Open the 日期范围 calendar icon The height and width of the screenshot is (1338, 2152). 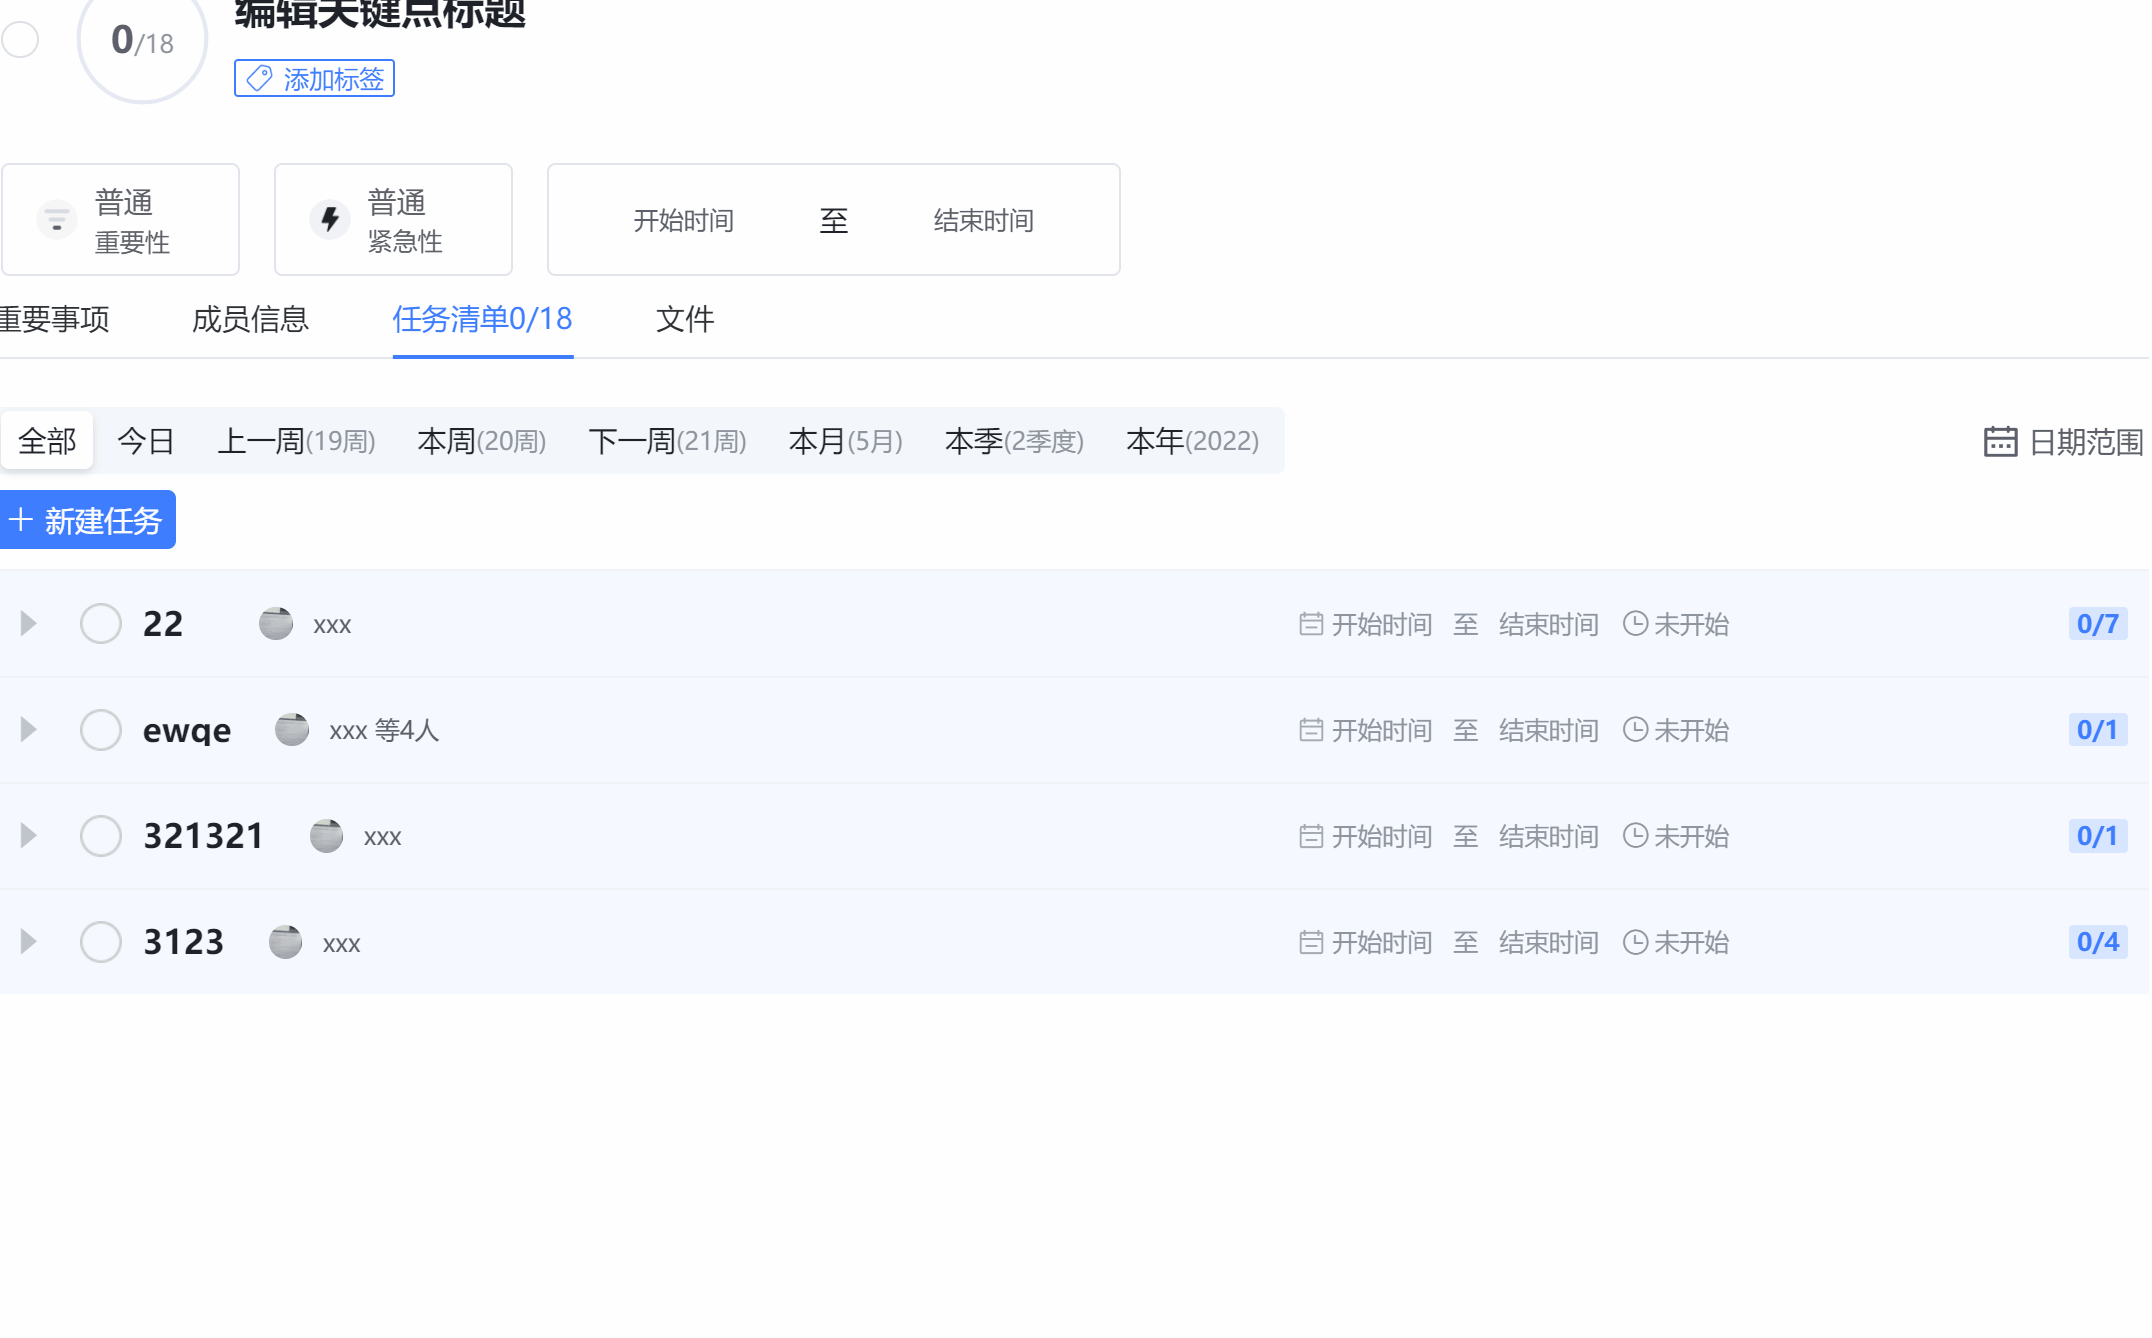pos(1999,441)
